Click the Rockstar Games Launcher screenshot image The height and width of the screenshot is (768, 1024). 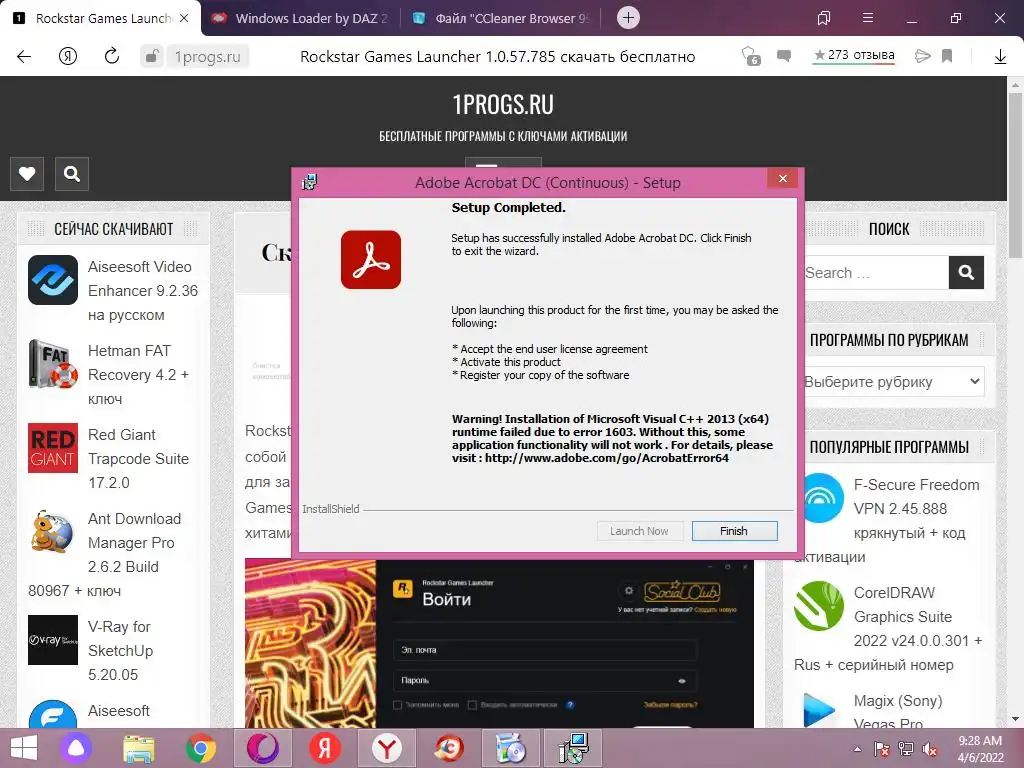[x=499, y=643]
